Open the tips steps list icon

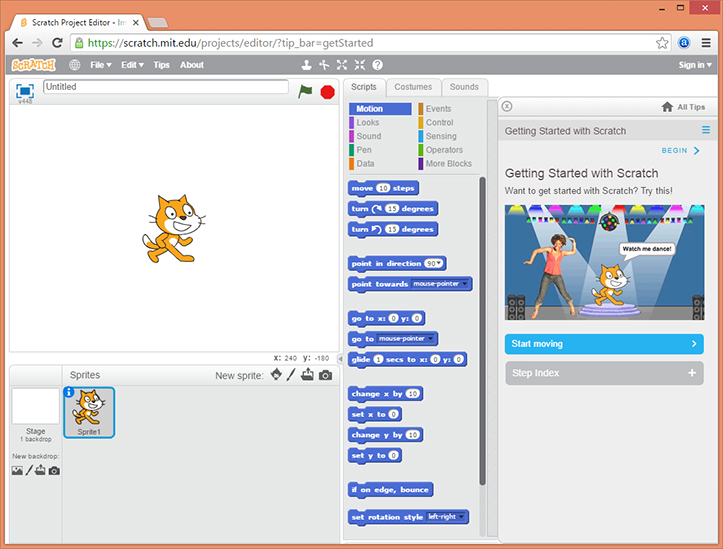pyautogui.click(x=706, y=130)
